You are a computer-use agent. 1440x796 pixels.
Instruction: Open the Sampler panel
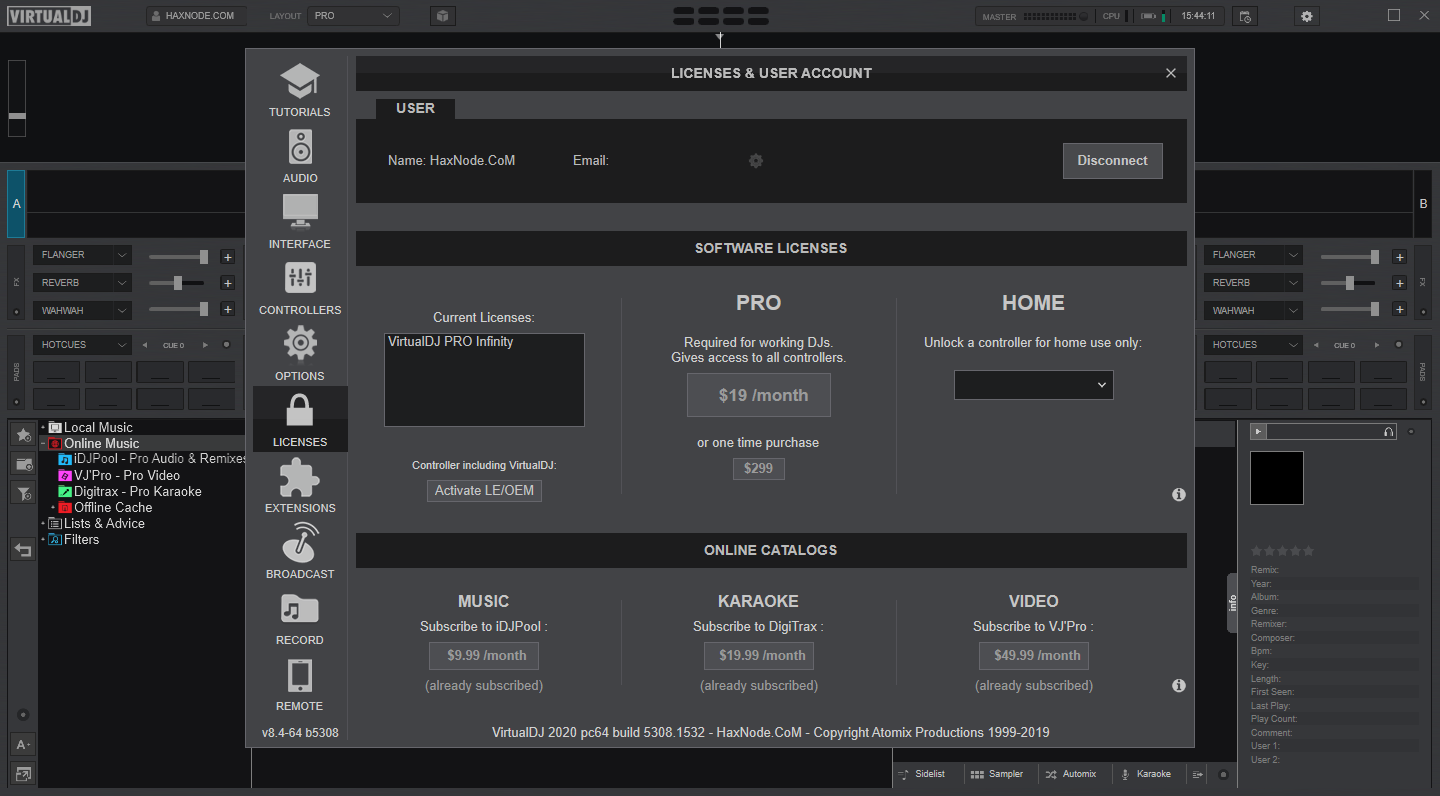(x=996, y=774)
